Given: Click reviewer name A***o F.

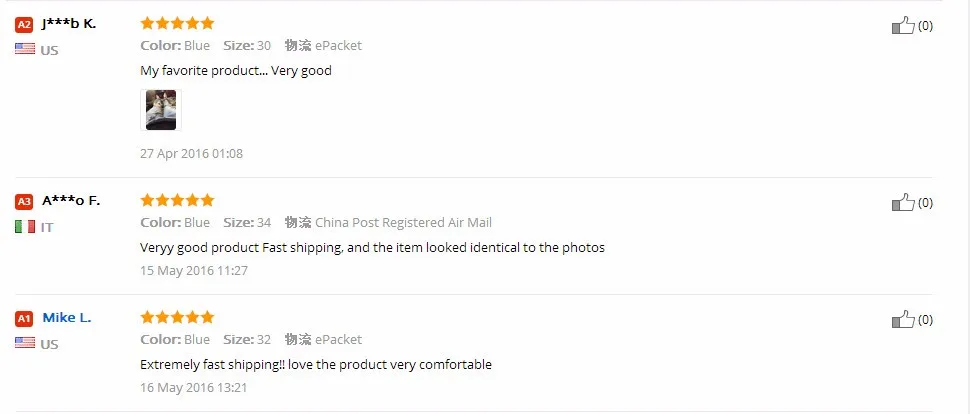Looking at the screenshot, I should pyautogui.click(x=71, y=201).
